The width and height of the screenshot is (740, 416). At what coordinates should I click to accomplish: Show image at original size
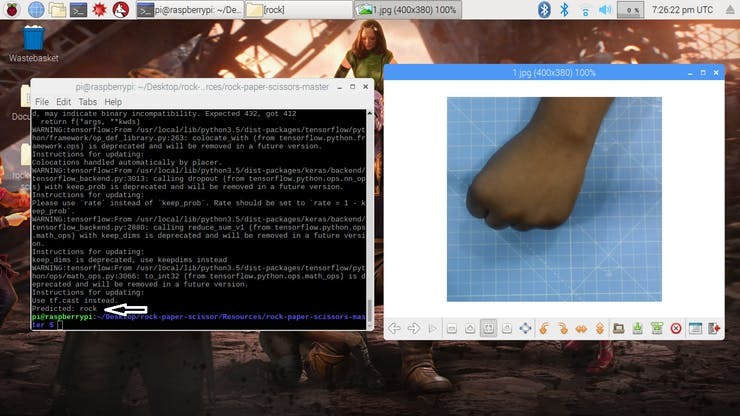tap(507, 328)
